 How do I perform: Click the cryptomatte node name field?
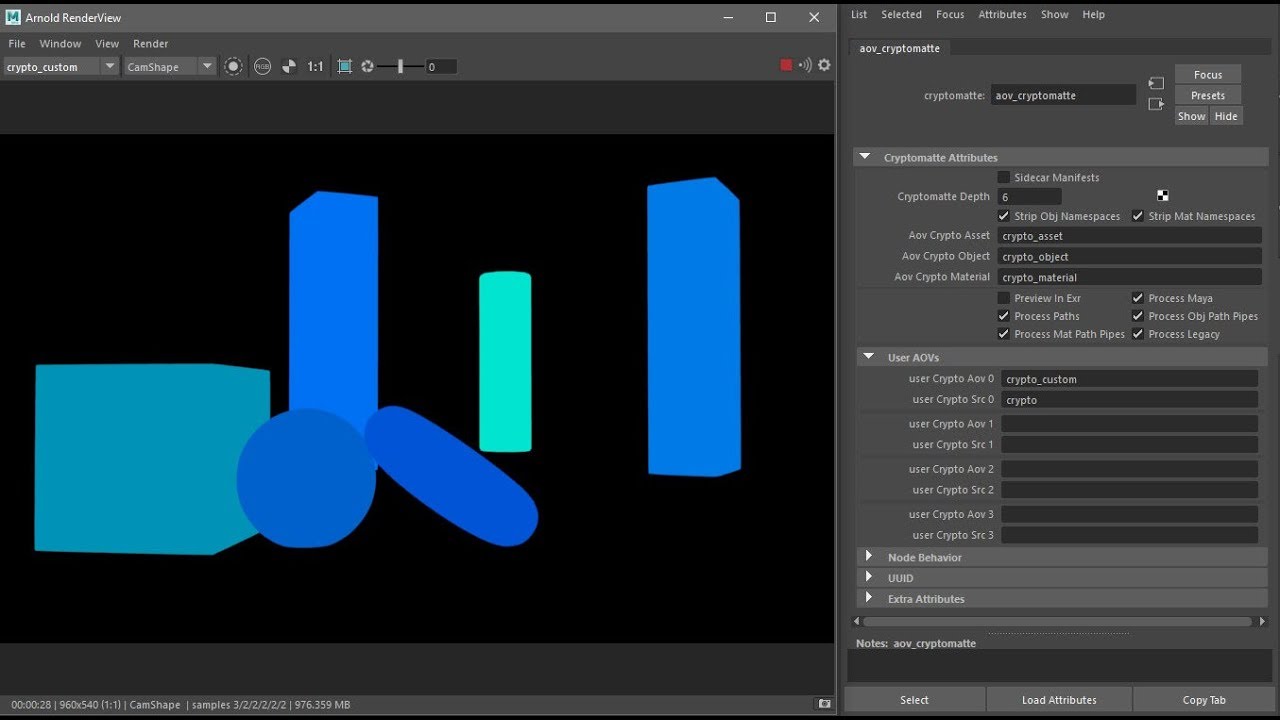(x=1063, y=95)
